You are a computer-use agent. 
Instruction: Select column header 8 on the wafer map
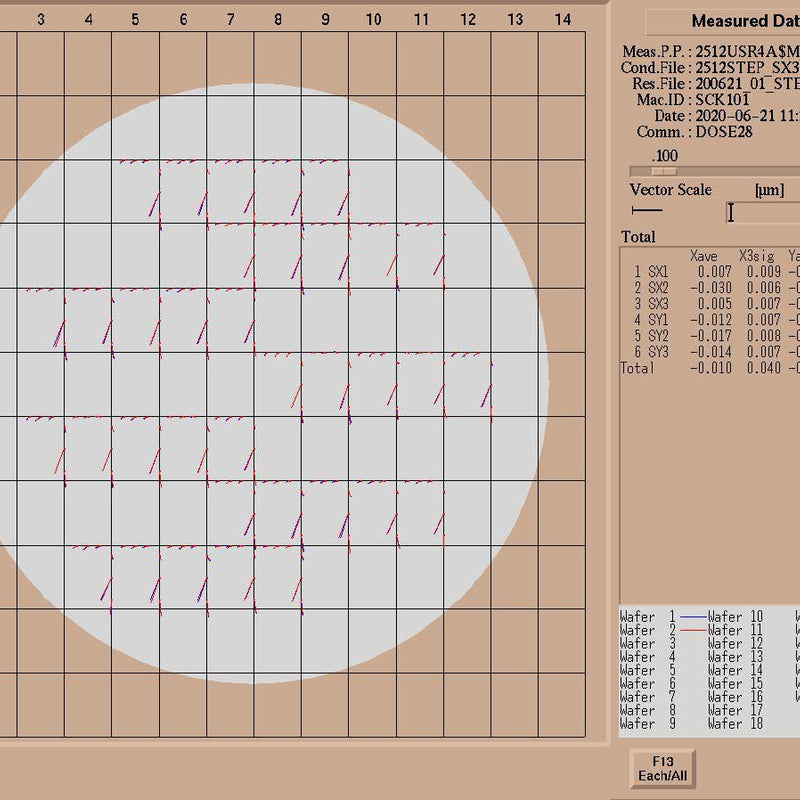278,19
